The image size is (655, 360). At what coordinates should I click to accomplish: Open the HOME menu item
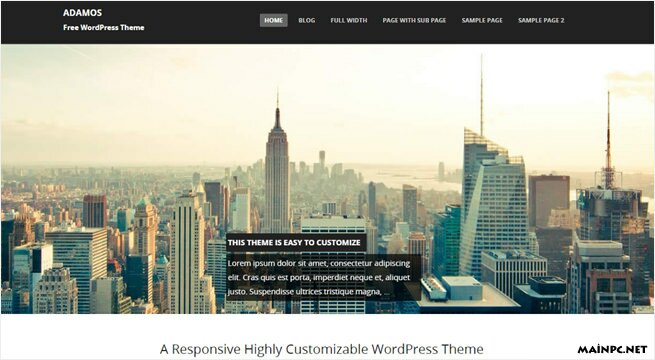274,20
